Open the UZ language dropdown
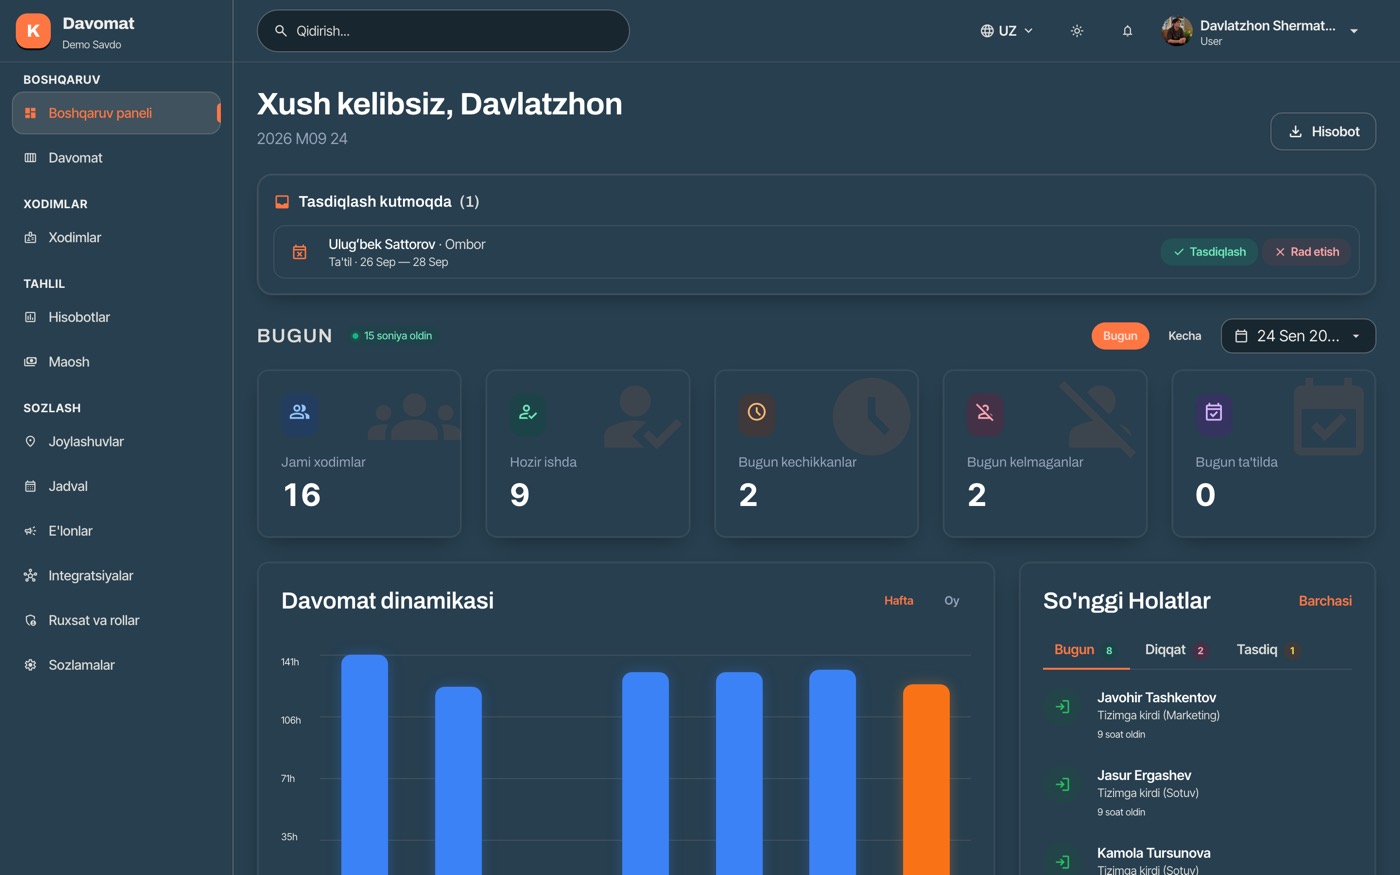Screen dimensions: 1400x875 (1007, 31)
